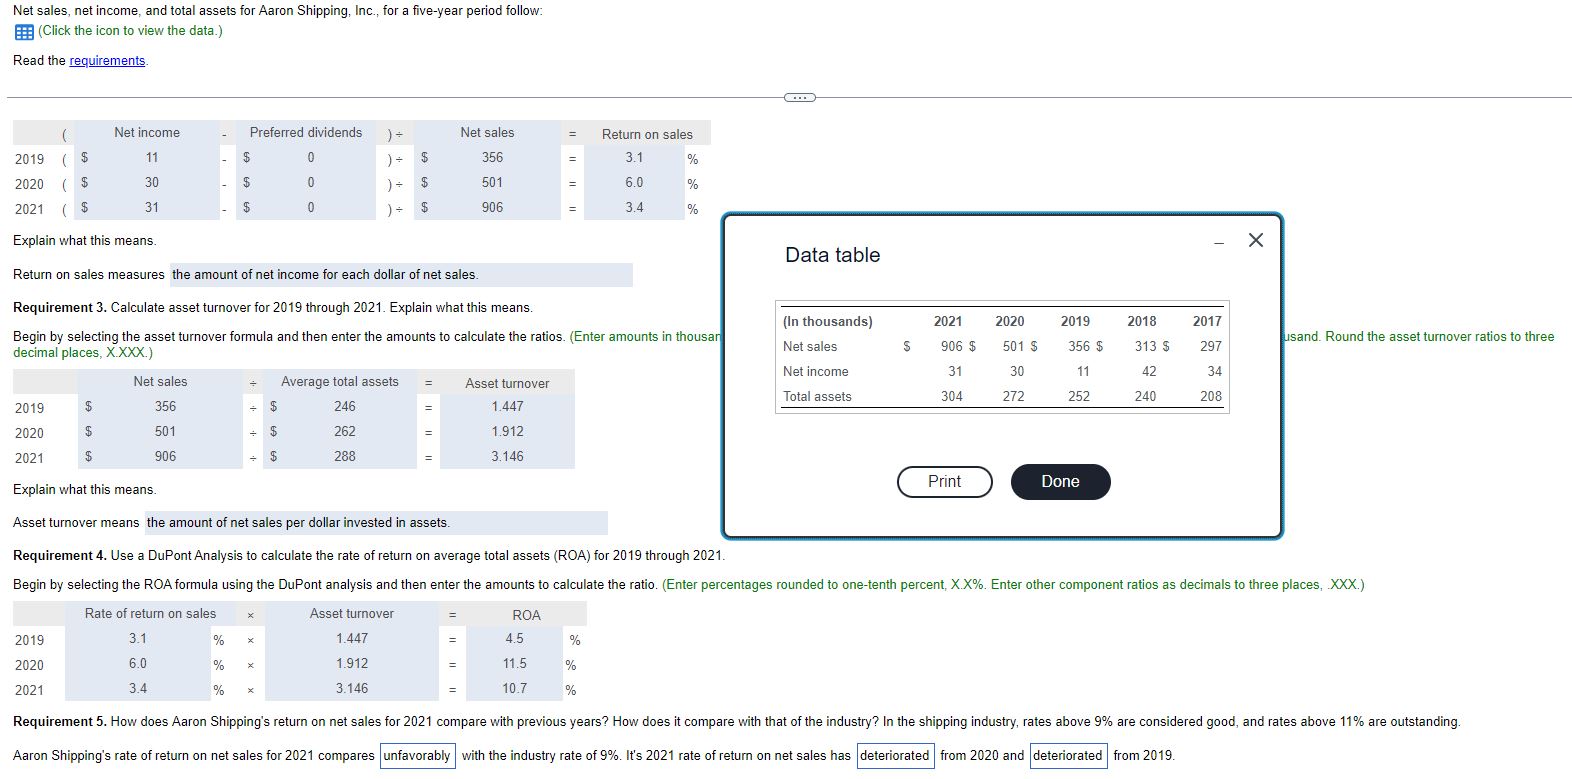Click the 2019 ROA field showing 4.5
Image resolution: width=1572 pixels, height=779 pixels.
tap(514, 639)
